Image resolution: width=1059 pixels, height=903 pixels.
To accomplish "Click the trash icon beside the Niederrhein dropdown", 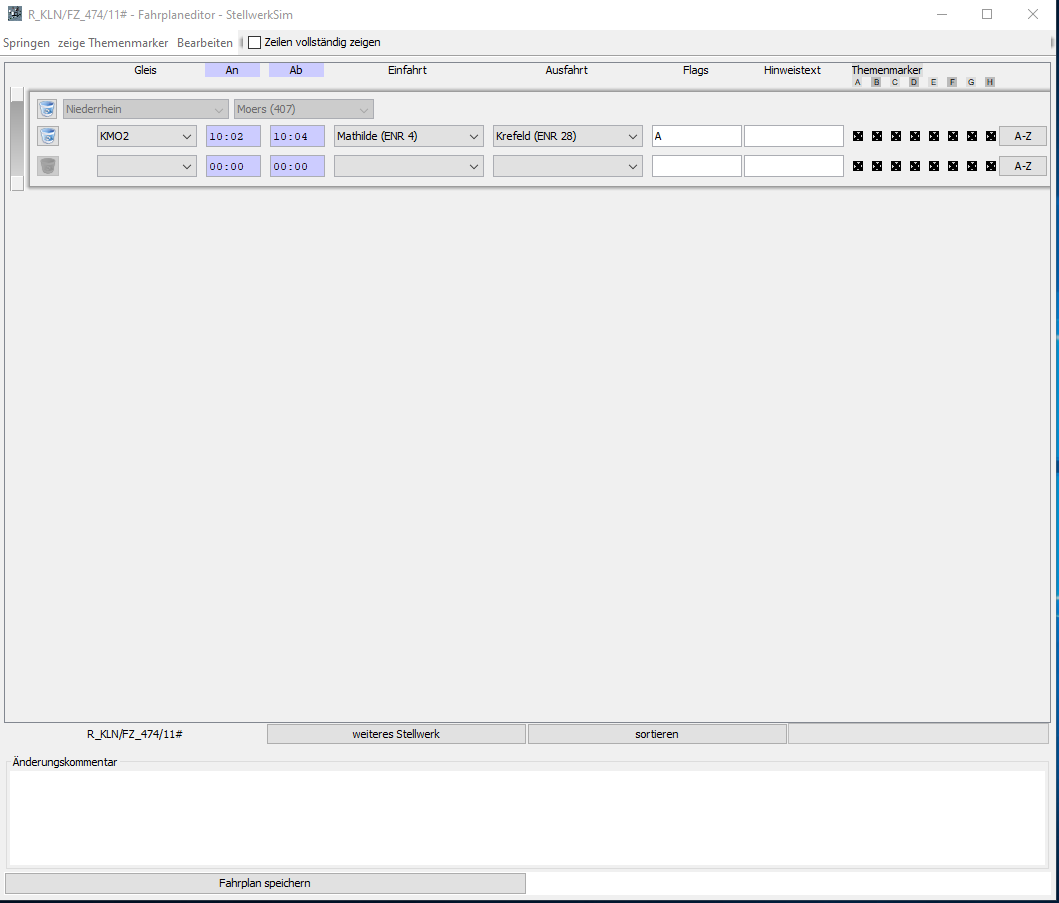I will pyautogui.click(x=47, y=109).
